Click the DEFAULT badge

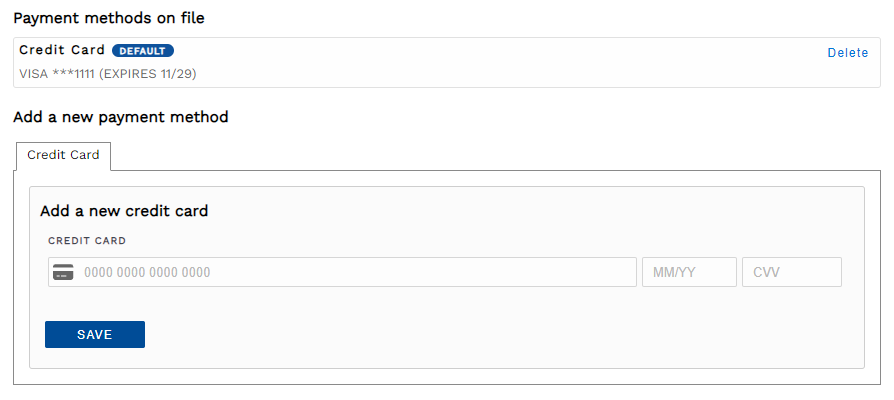tap(143, 50)
